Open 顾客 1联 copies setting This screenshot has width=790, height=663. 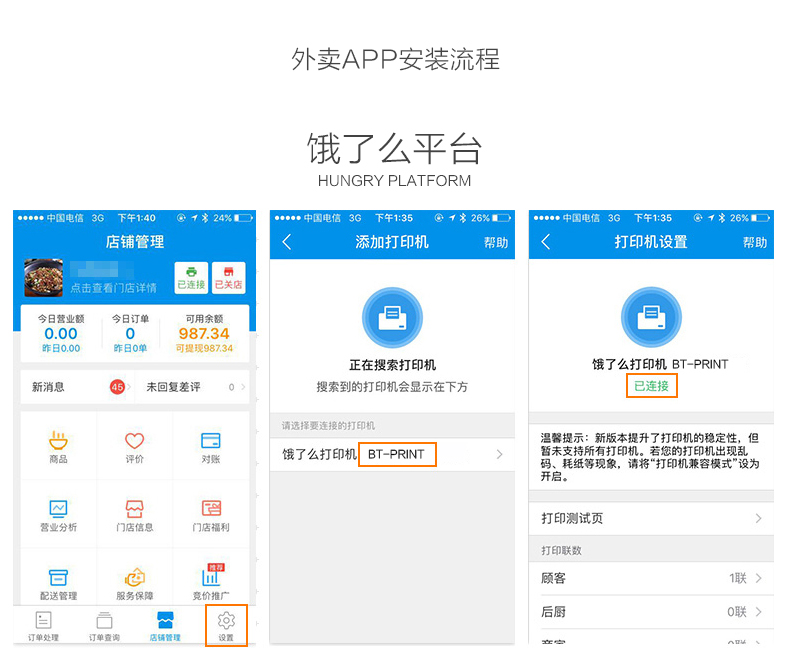tap(651, 578)
